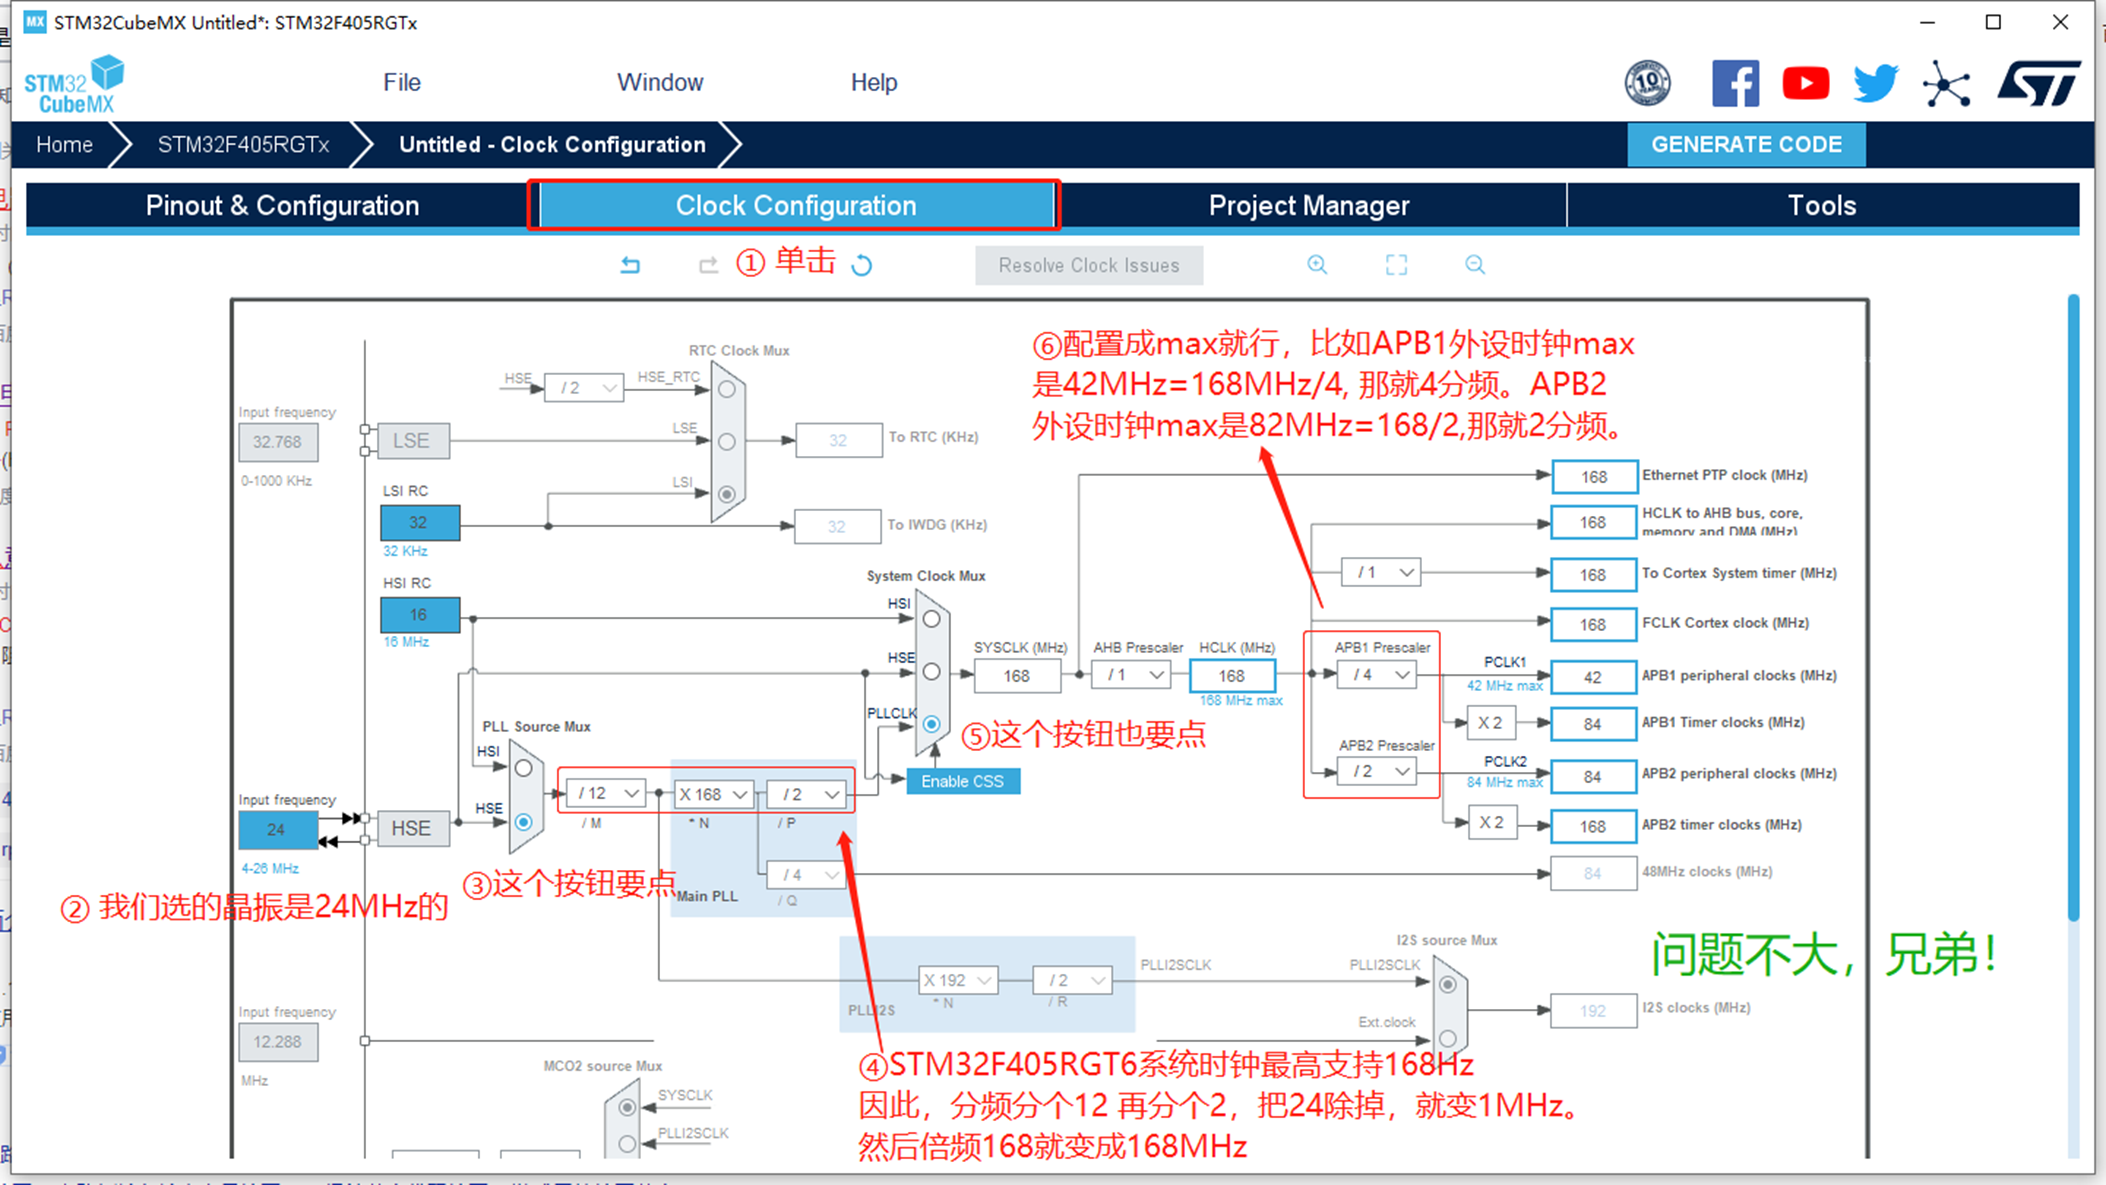2106x1185 pixels.
Task: Open the PLL *N multiplier X 168 dropdown
Action: pyautogui.click(x=713, y=794)
